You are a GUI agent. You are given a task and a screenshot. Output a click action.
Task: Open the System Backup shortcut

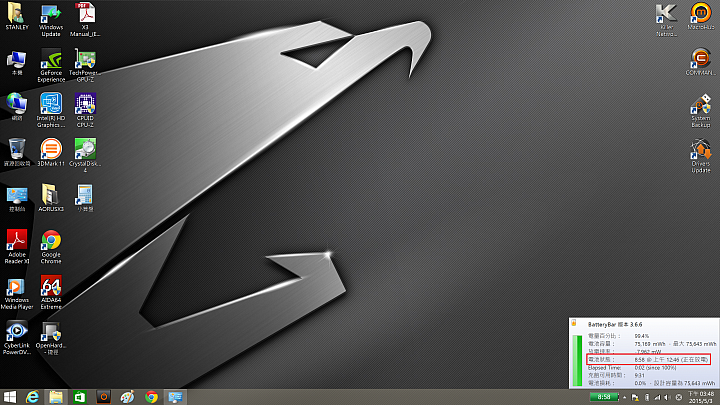pos(701,111)
